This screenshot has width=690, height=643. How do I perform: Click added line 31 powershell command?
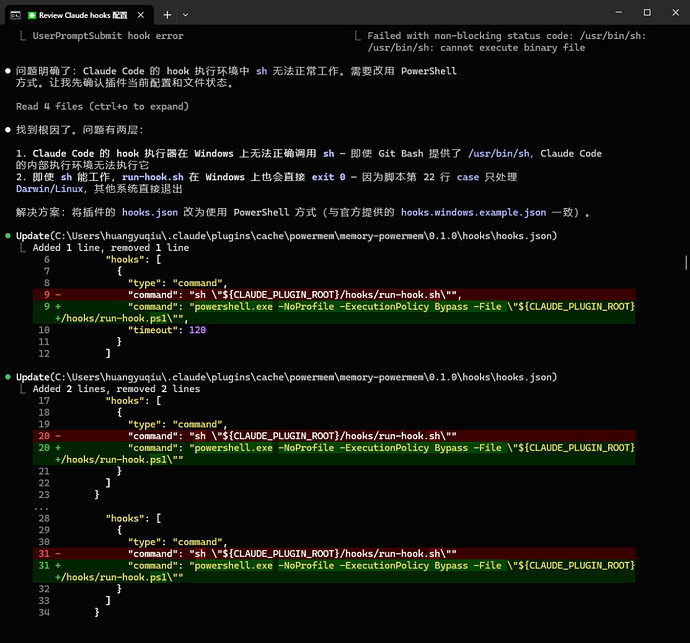click(x=334, y=571)
